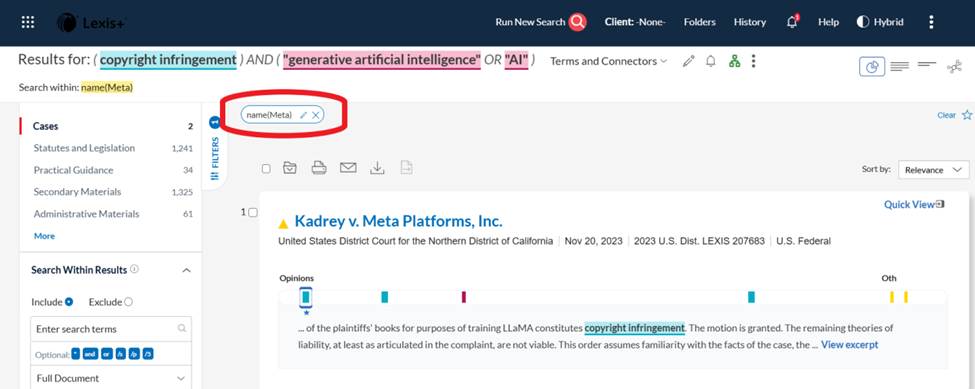Open more search actions dots menu
Screen dimensions: 975x389
pyautogui.click(x=753, y=62)
